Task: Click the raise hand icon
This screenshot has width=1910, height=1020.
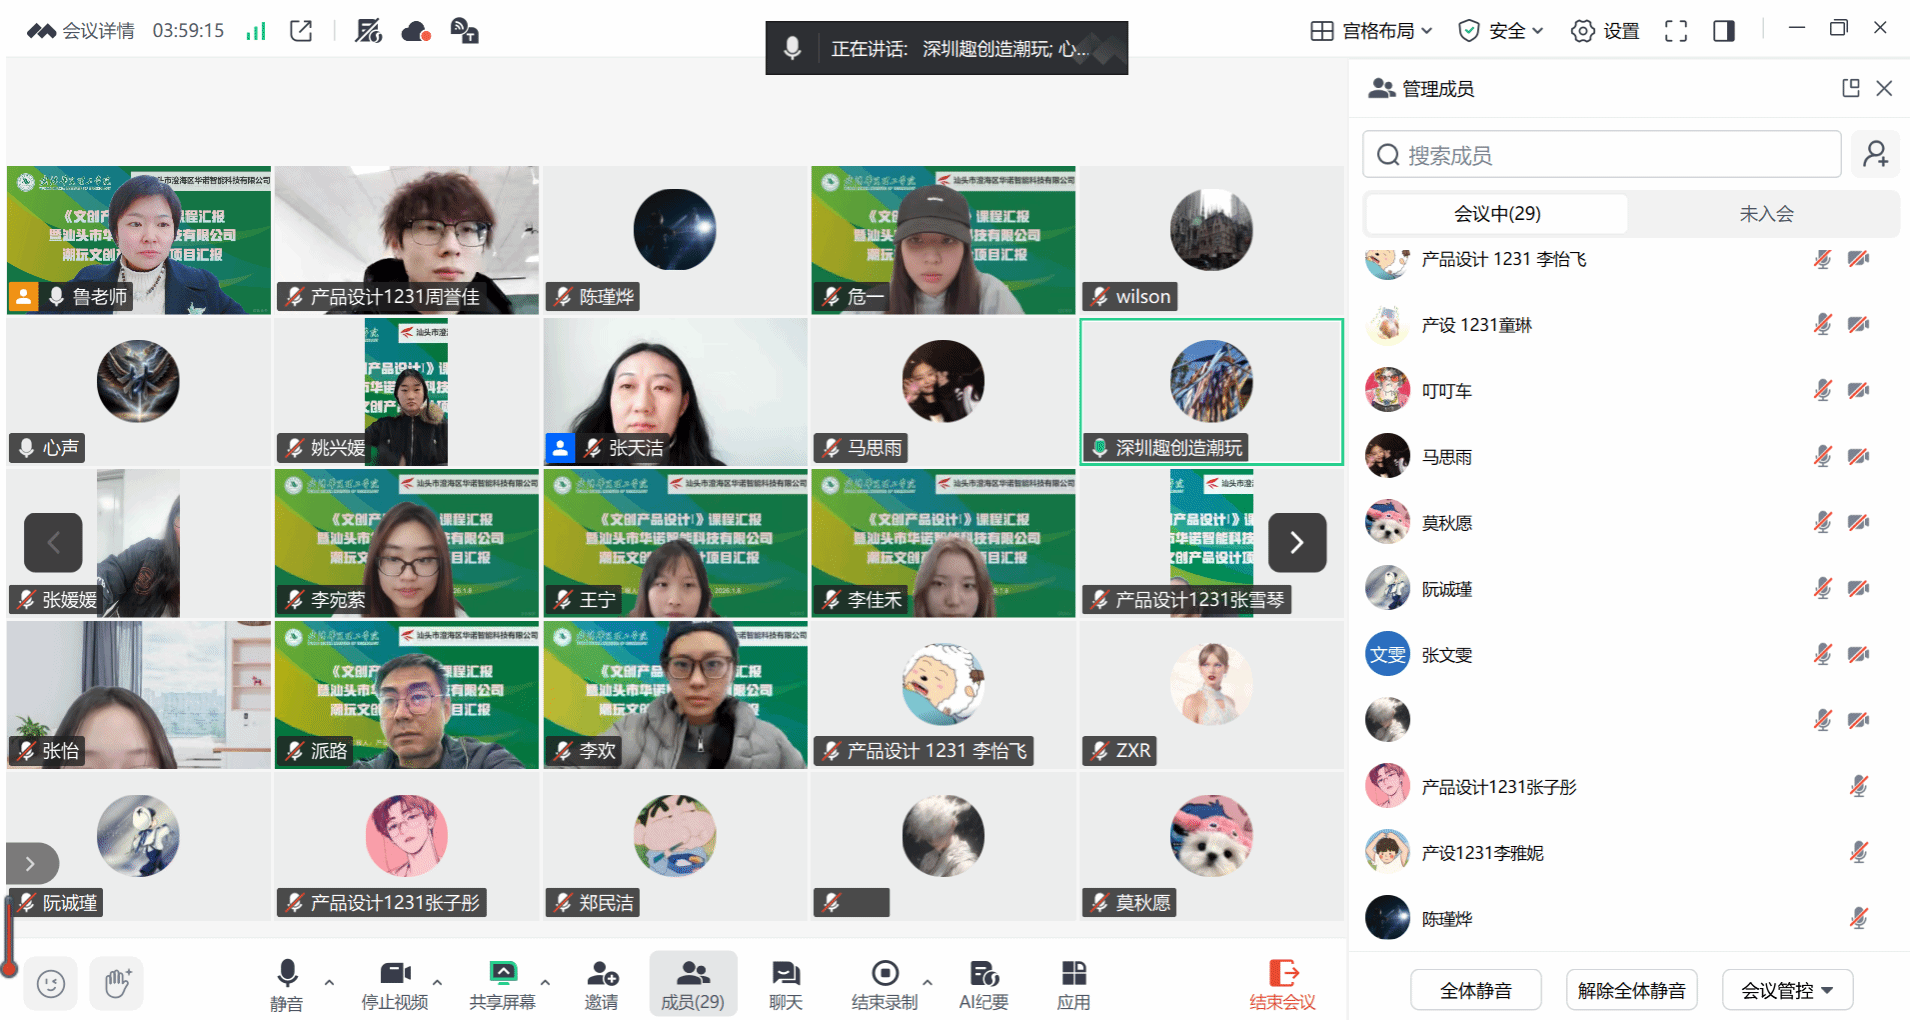Action: [117, 984]
